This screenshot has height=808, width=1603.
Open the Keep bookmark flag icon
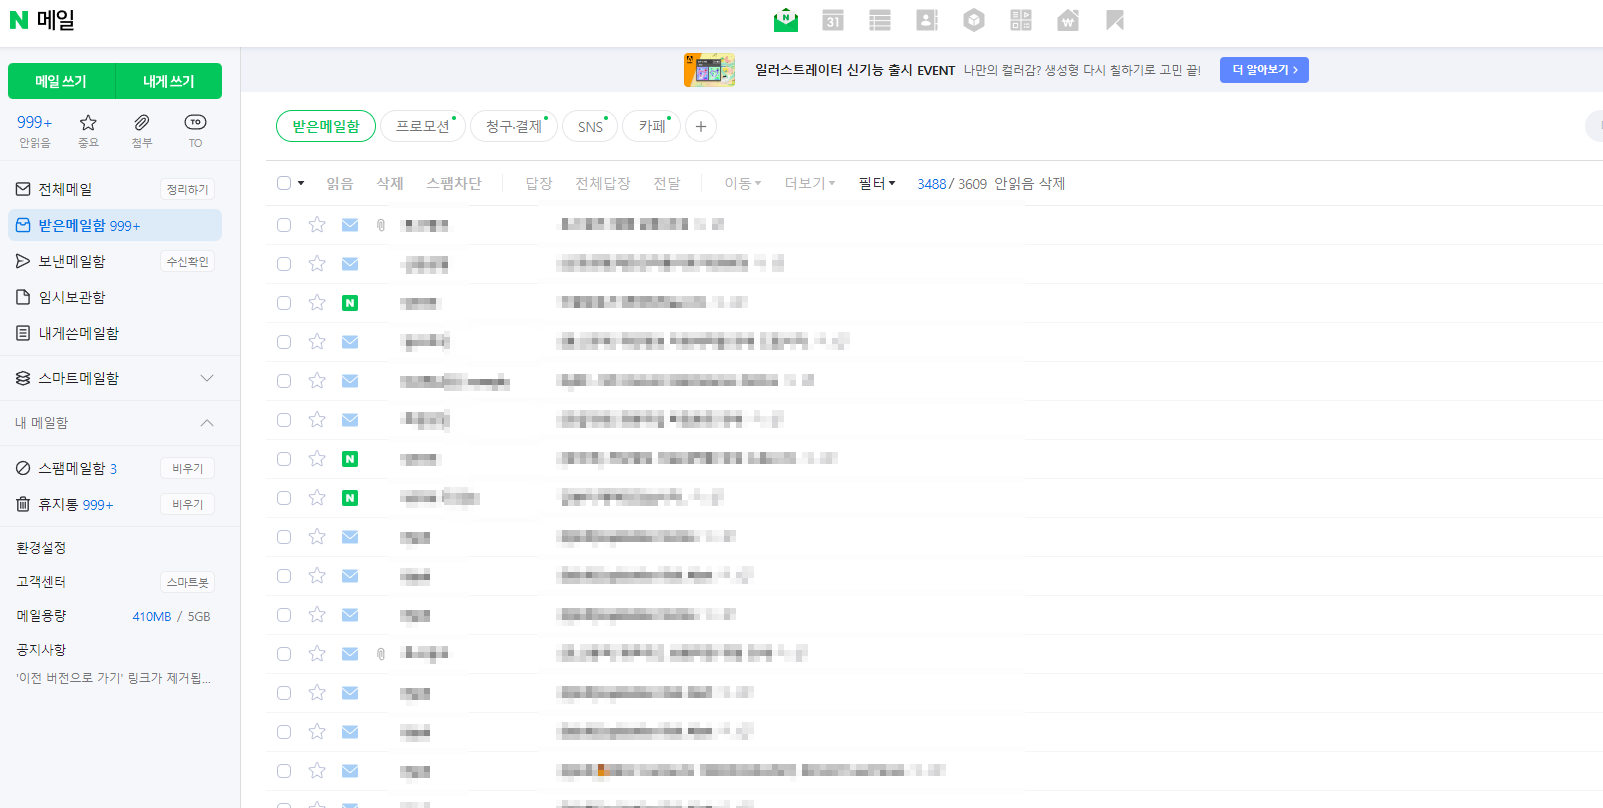tap(1115, 20)
